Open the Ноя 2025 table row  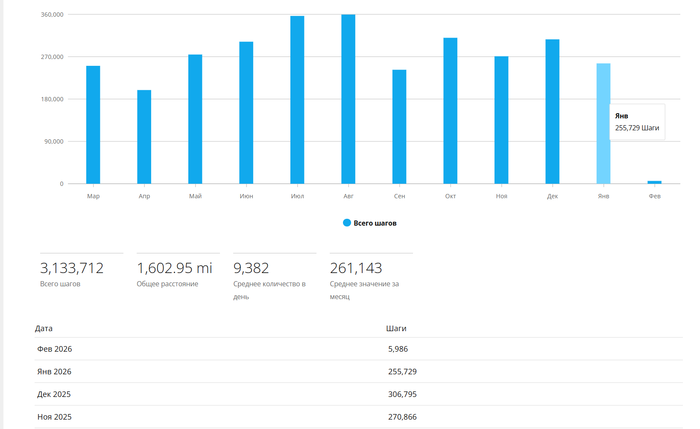coord(358,417)
